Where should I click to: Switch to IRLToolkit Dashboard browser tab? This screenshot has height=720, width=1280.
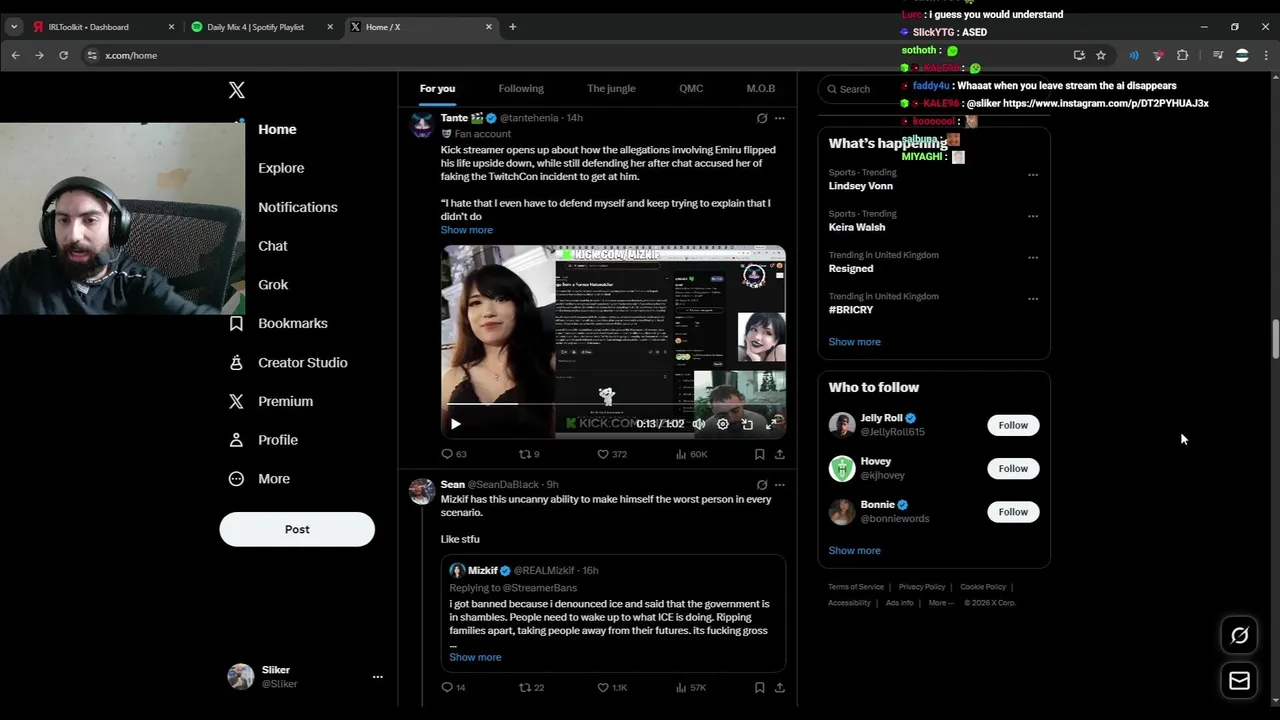[x=103, y=27]
